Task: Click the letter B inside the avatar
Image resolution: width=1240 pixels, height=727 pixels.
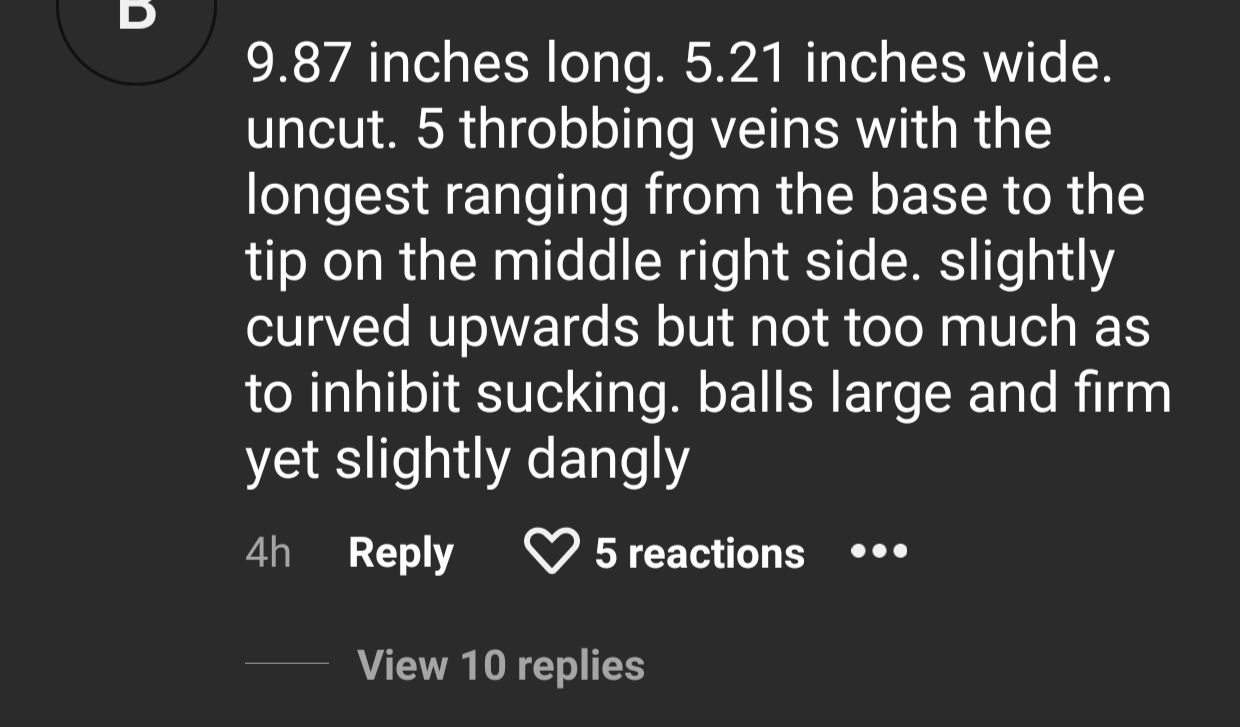Action: pos(137,12)
